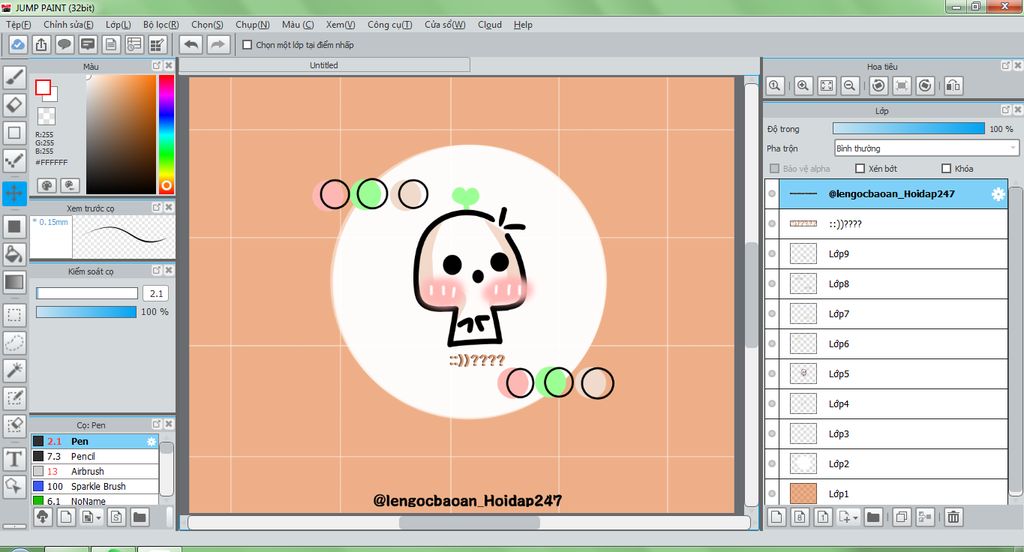
Task: Click download cloud brush icon in brush panel
Action: point(42,517)
